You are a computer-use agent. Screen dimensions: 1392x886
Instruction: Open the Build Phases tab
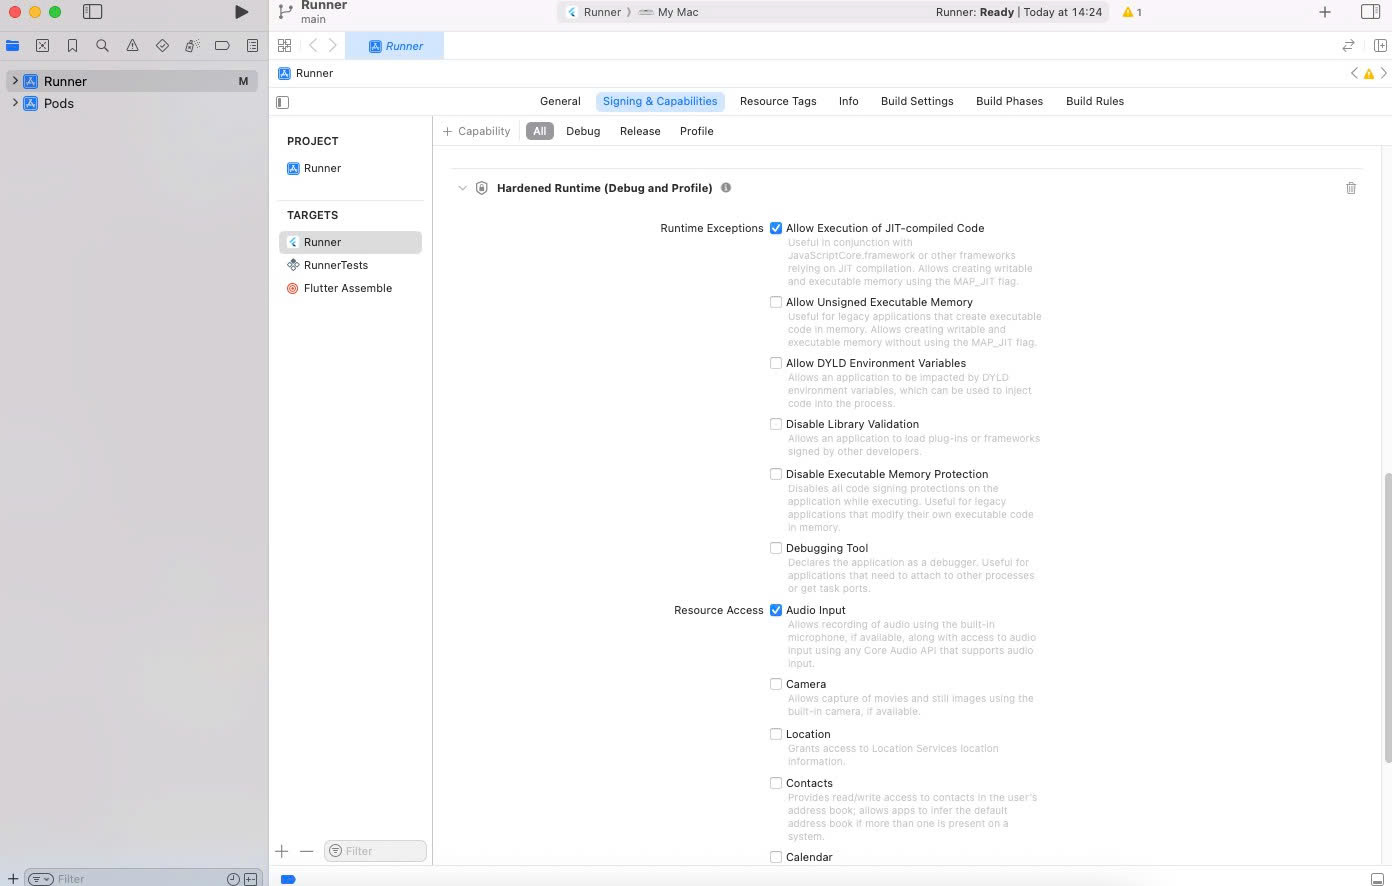[x=1009, y=101]
